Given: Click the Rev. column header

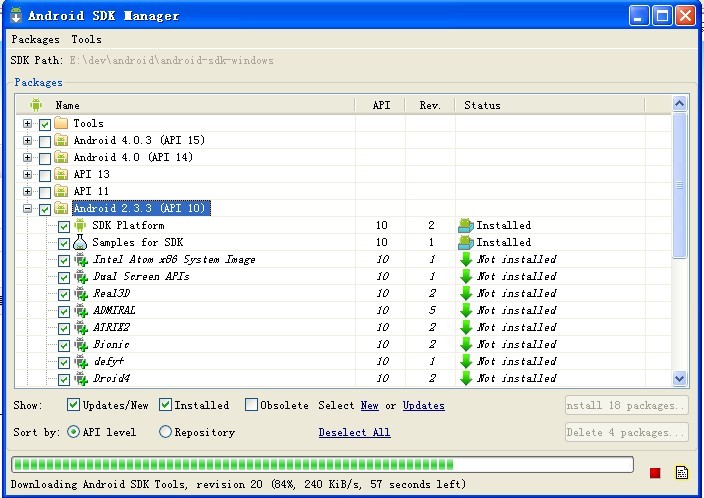Looking at the screenshot, I should pos(430,105).
